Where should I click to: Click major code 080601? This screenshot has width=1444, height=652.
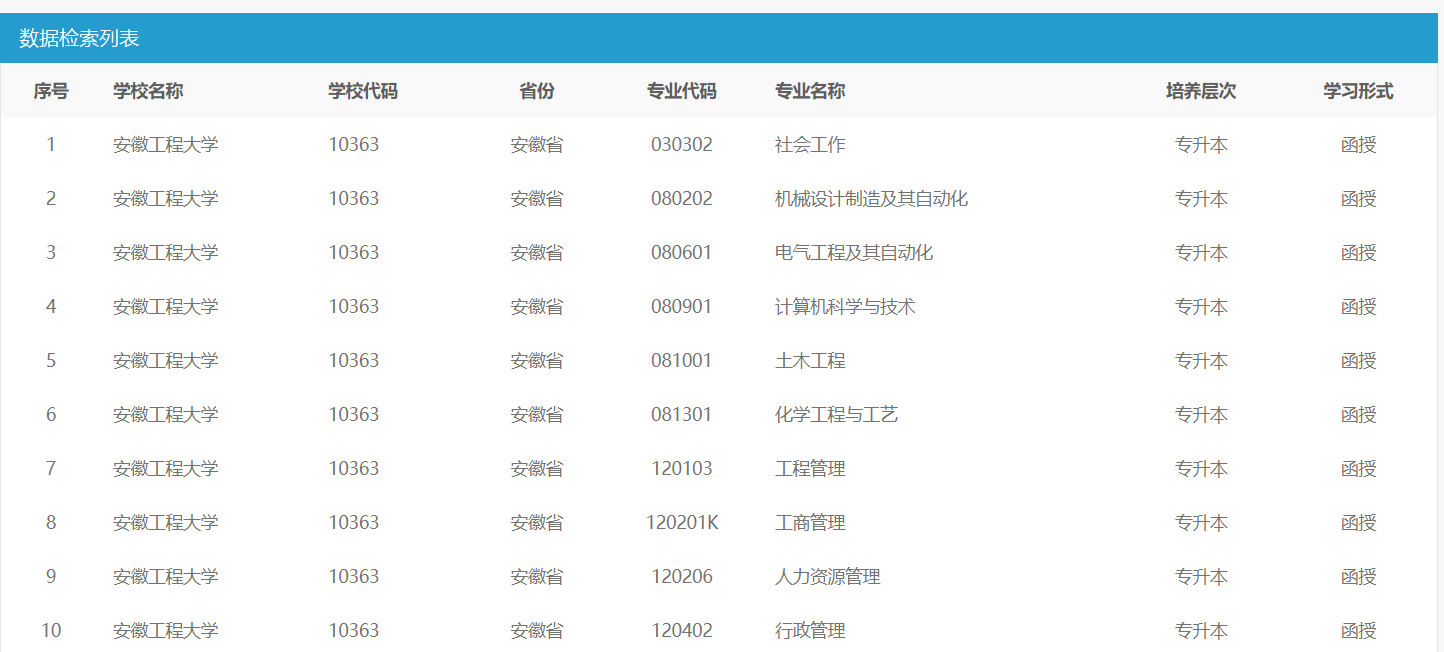pos(682,253)
